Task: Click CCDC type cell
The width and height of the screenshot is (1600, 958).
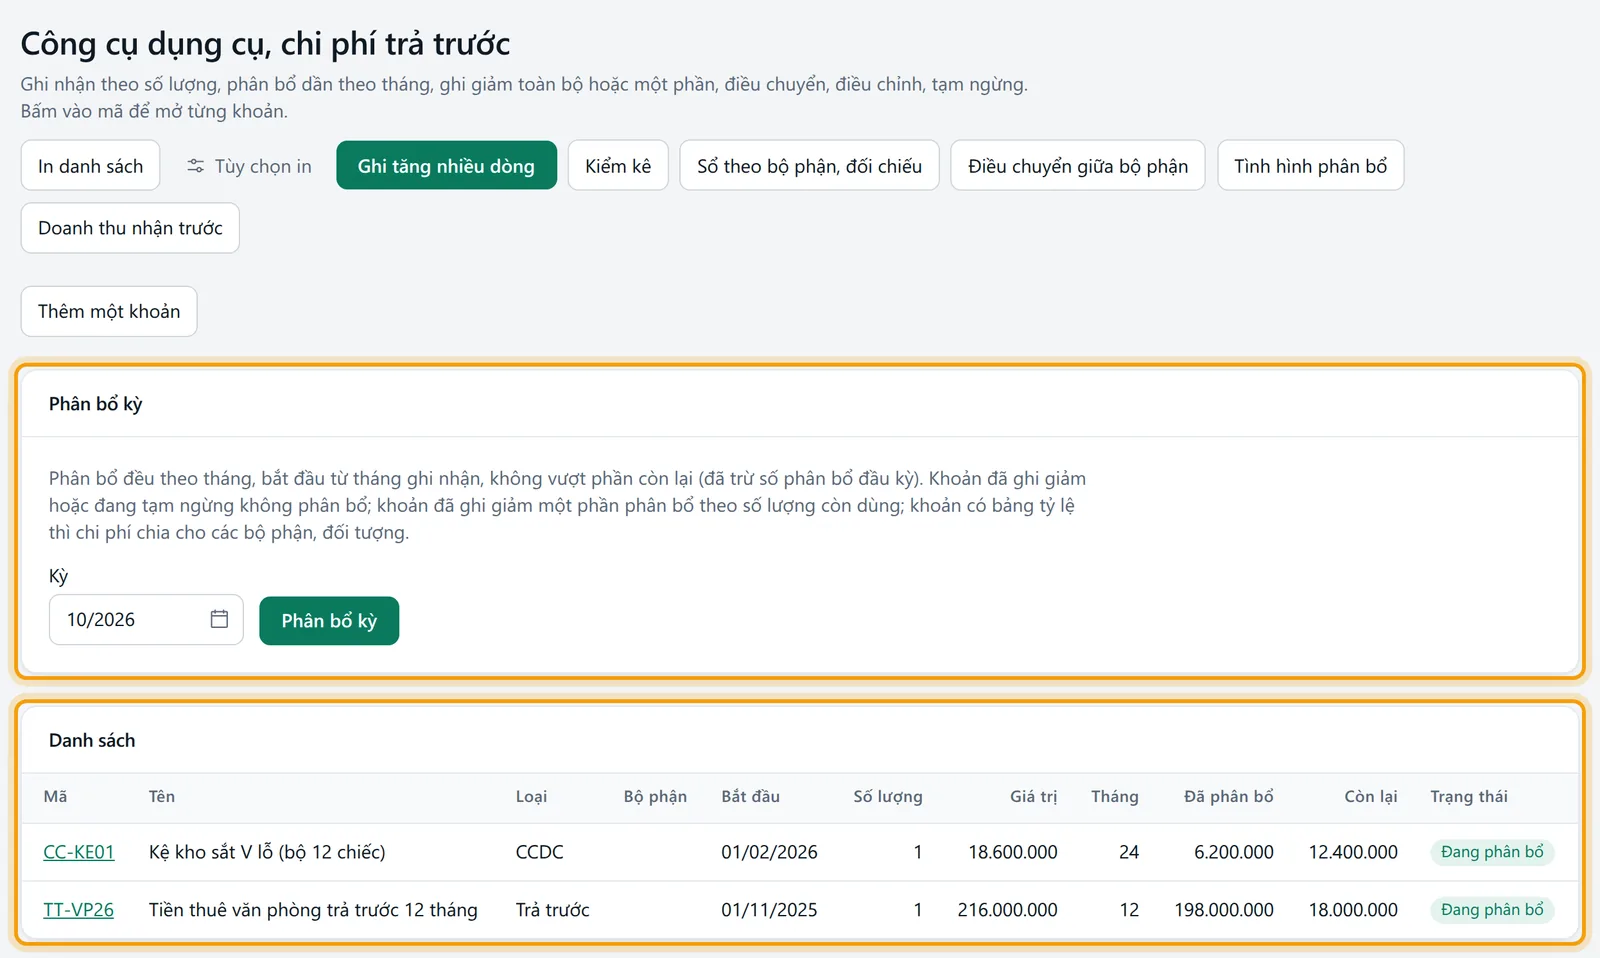Action: coord(540,852)
